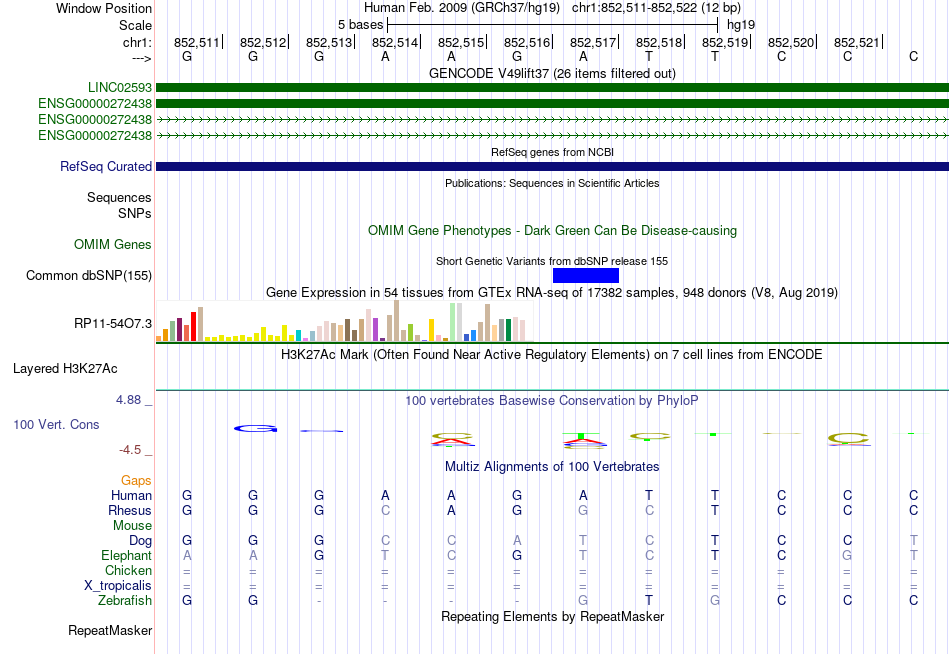Click the Human alignment row label
The width and height of the screenshot is (950, 654).
[x=131, y=495]
